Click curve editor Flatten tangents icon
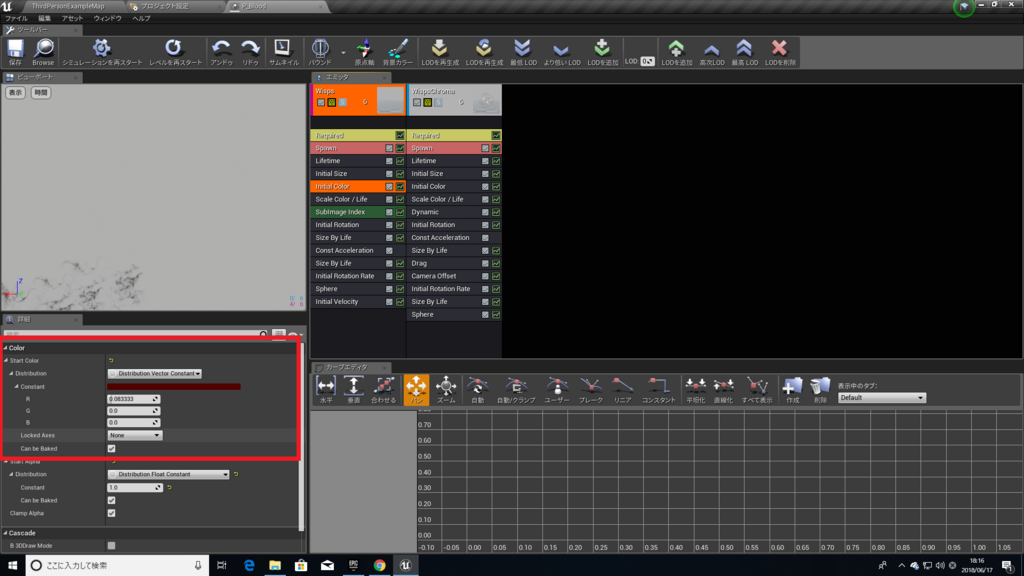The image size is (1024, 576). tap(695, 390)
